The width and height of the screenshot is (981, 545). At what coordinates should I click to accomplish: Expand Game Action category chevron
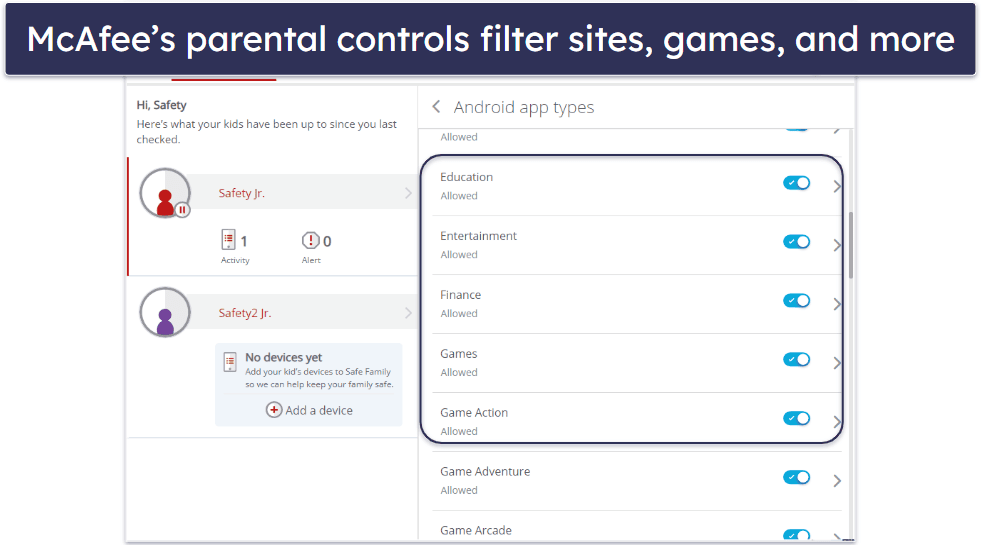pos(836,422)
